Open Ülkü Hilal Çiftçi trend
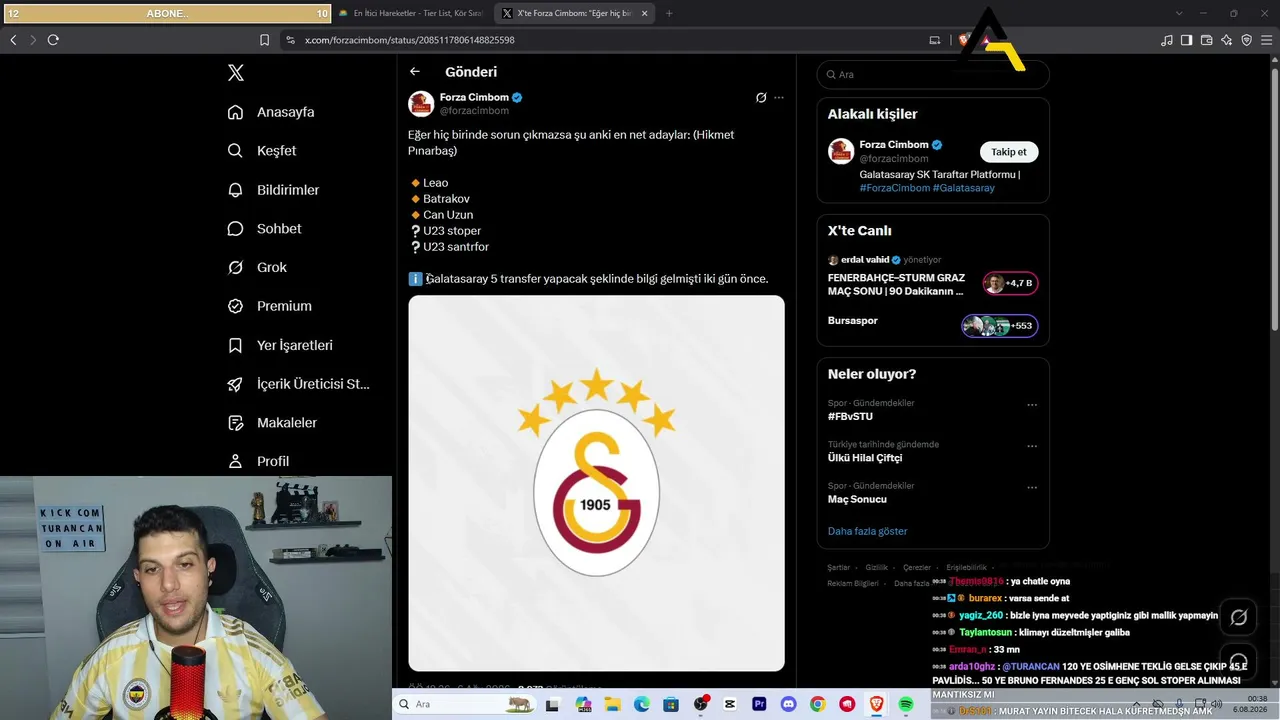The image size is (1280, 720). pos(865,458)
